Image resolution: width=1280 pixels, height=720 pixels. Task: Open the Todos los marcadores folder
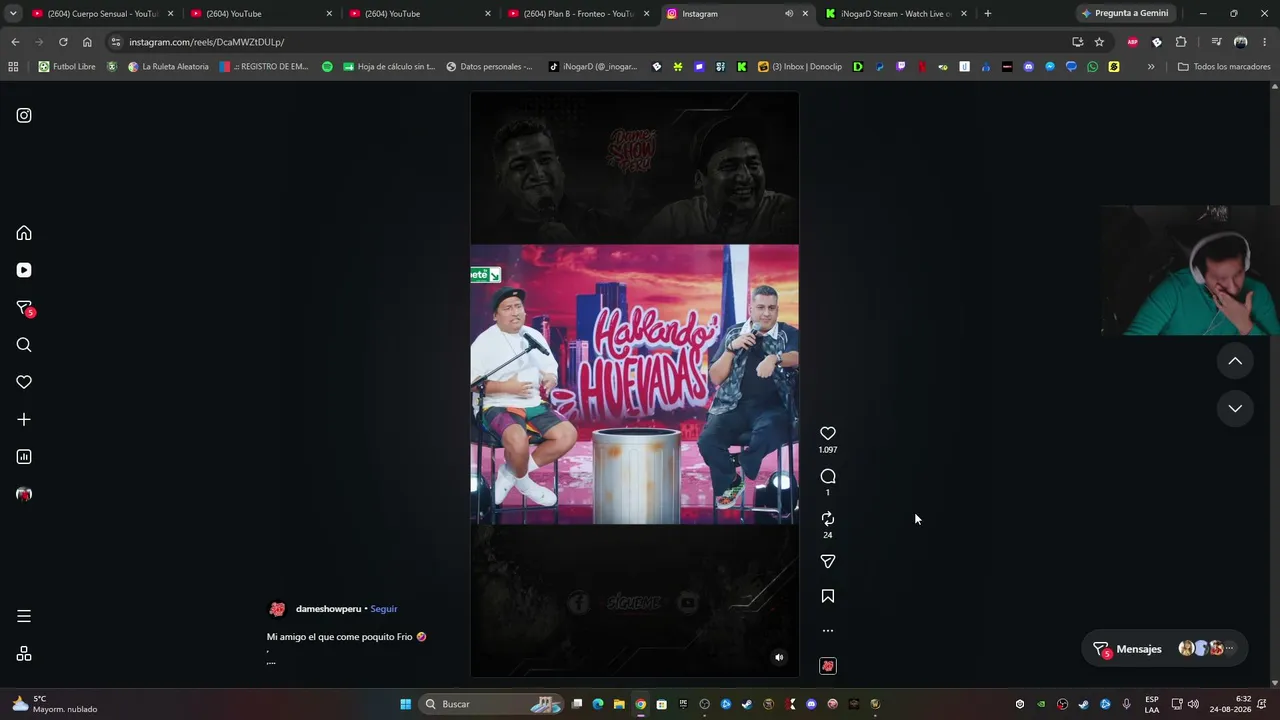(1224, 67)
